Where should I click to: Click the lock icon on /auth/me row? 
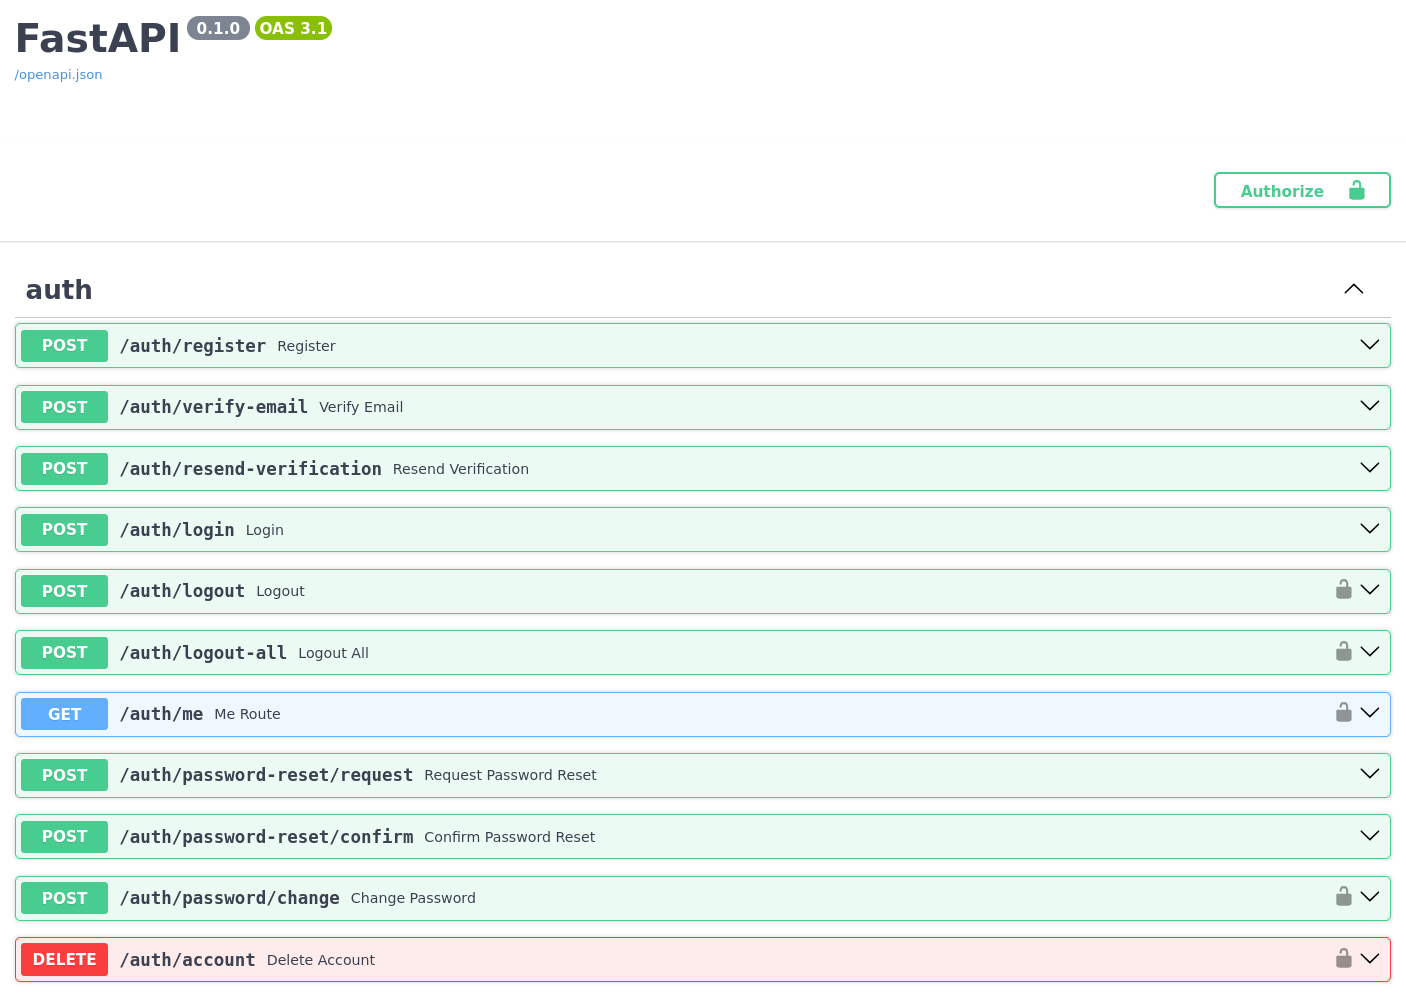coord(1344,712)
